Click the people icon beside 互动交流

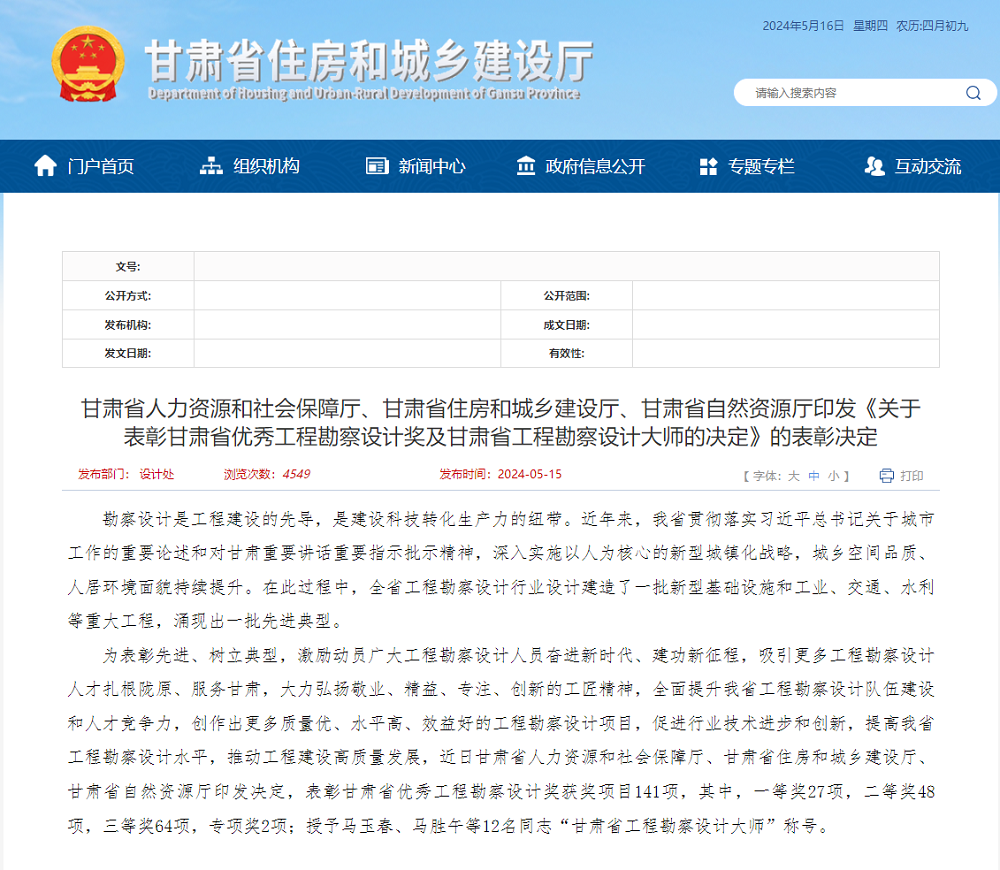[x=874, y=166]
